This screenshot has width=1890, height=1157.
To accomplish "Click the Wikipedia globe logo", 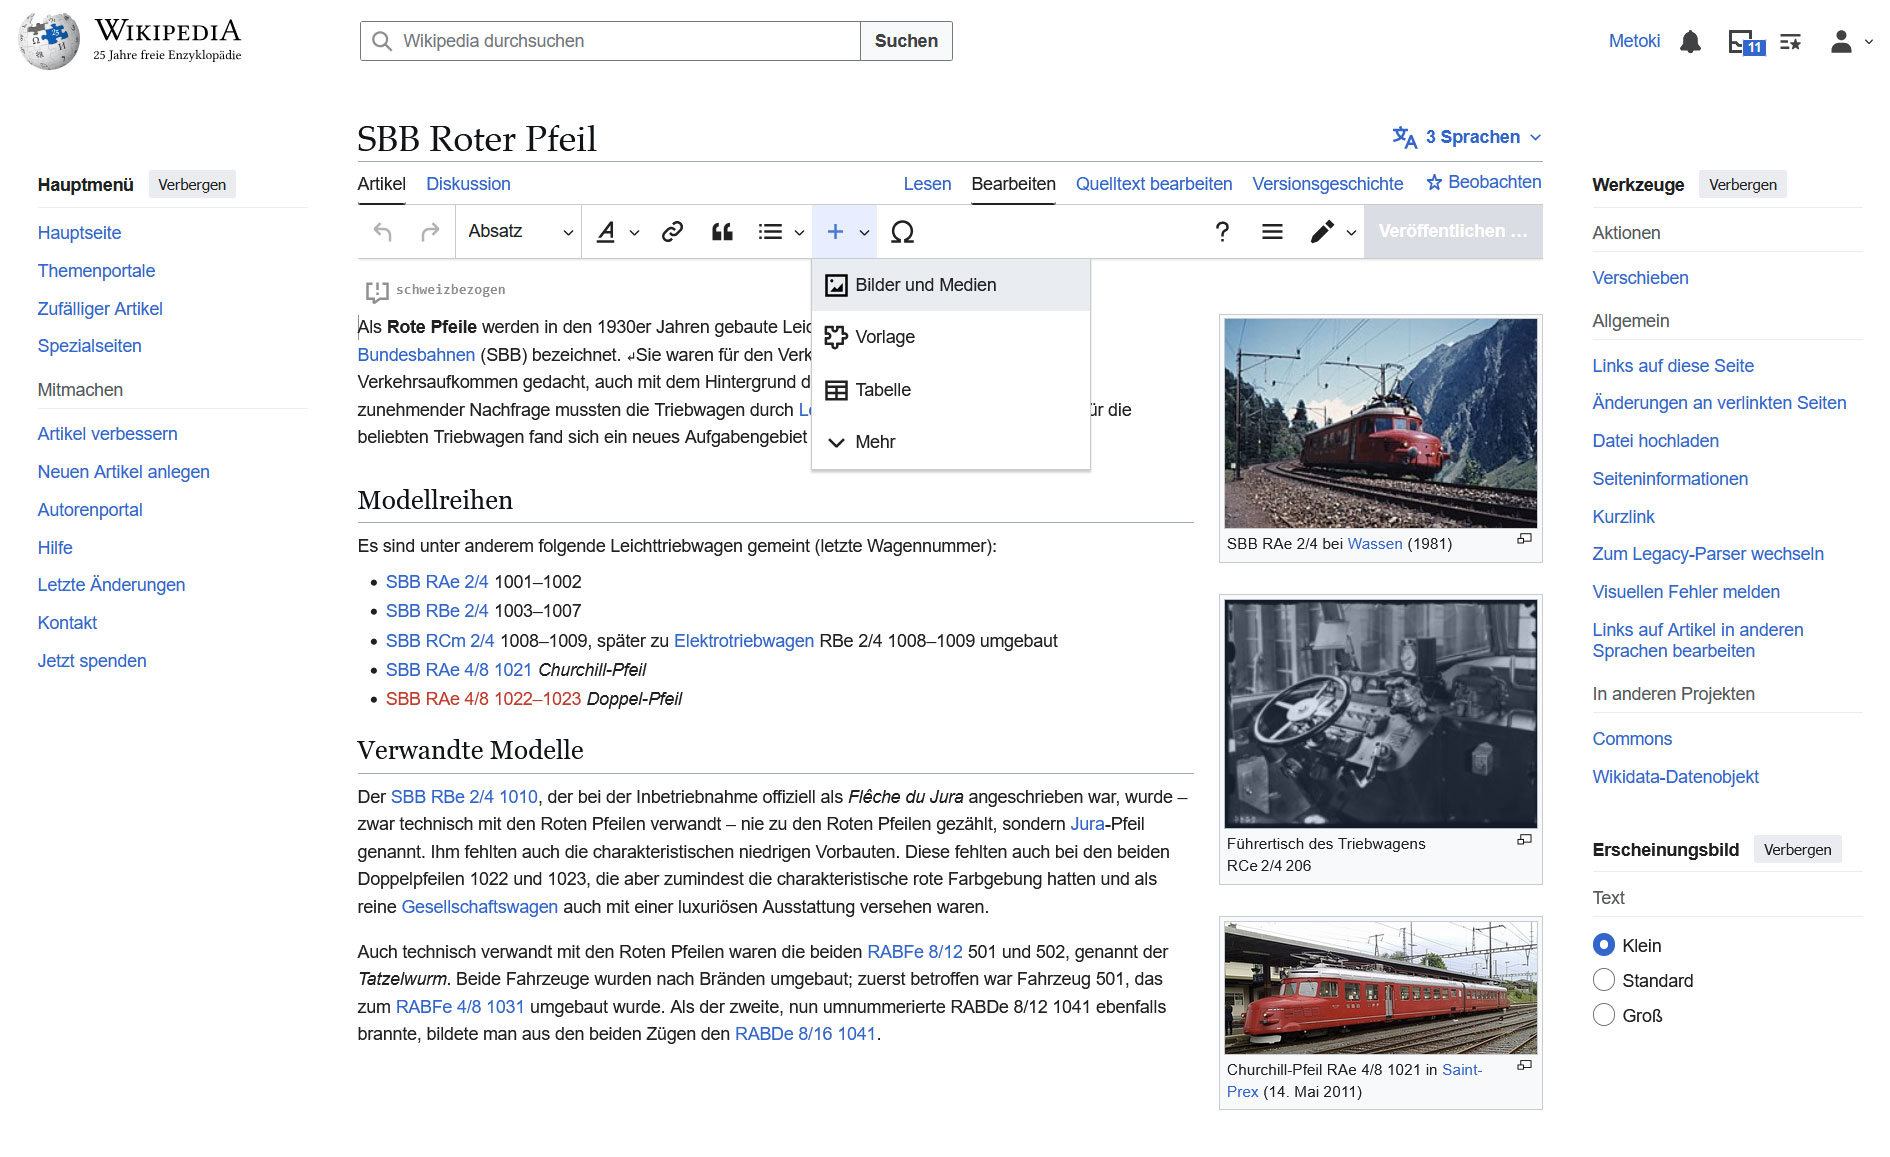I will click(x=49, y=41).
